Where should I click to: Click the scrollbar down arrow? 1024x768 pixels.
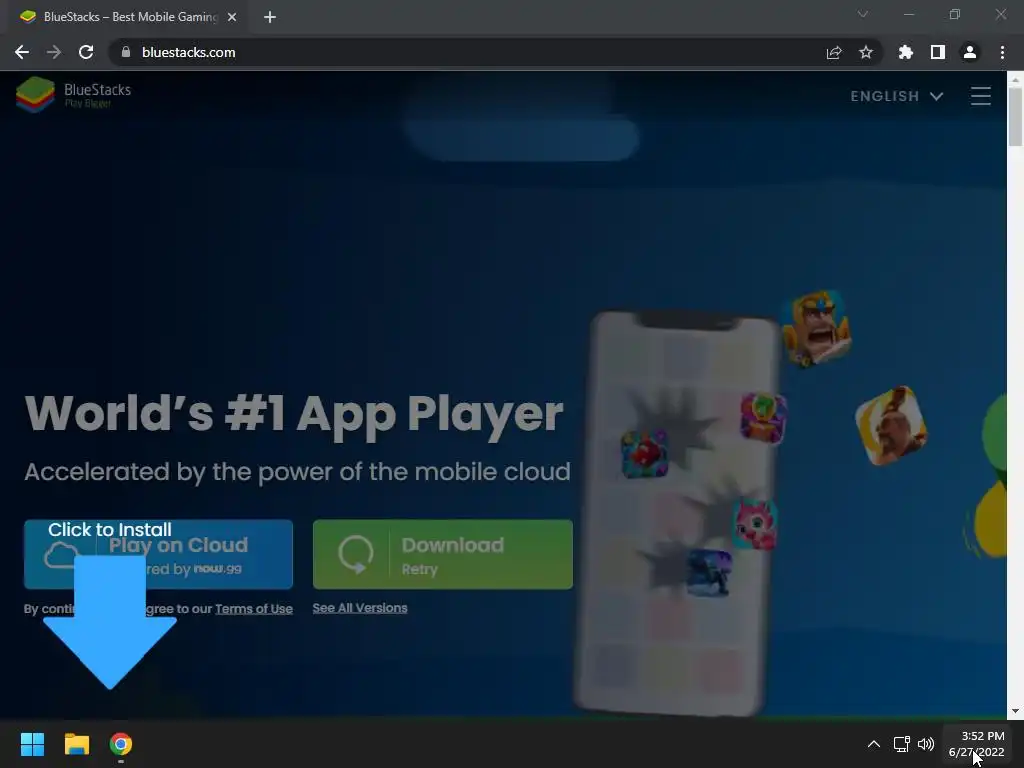[1016, 711]
